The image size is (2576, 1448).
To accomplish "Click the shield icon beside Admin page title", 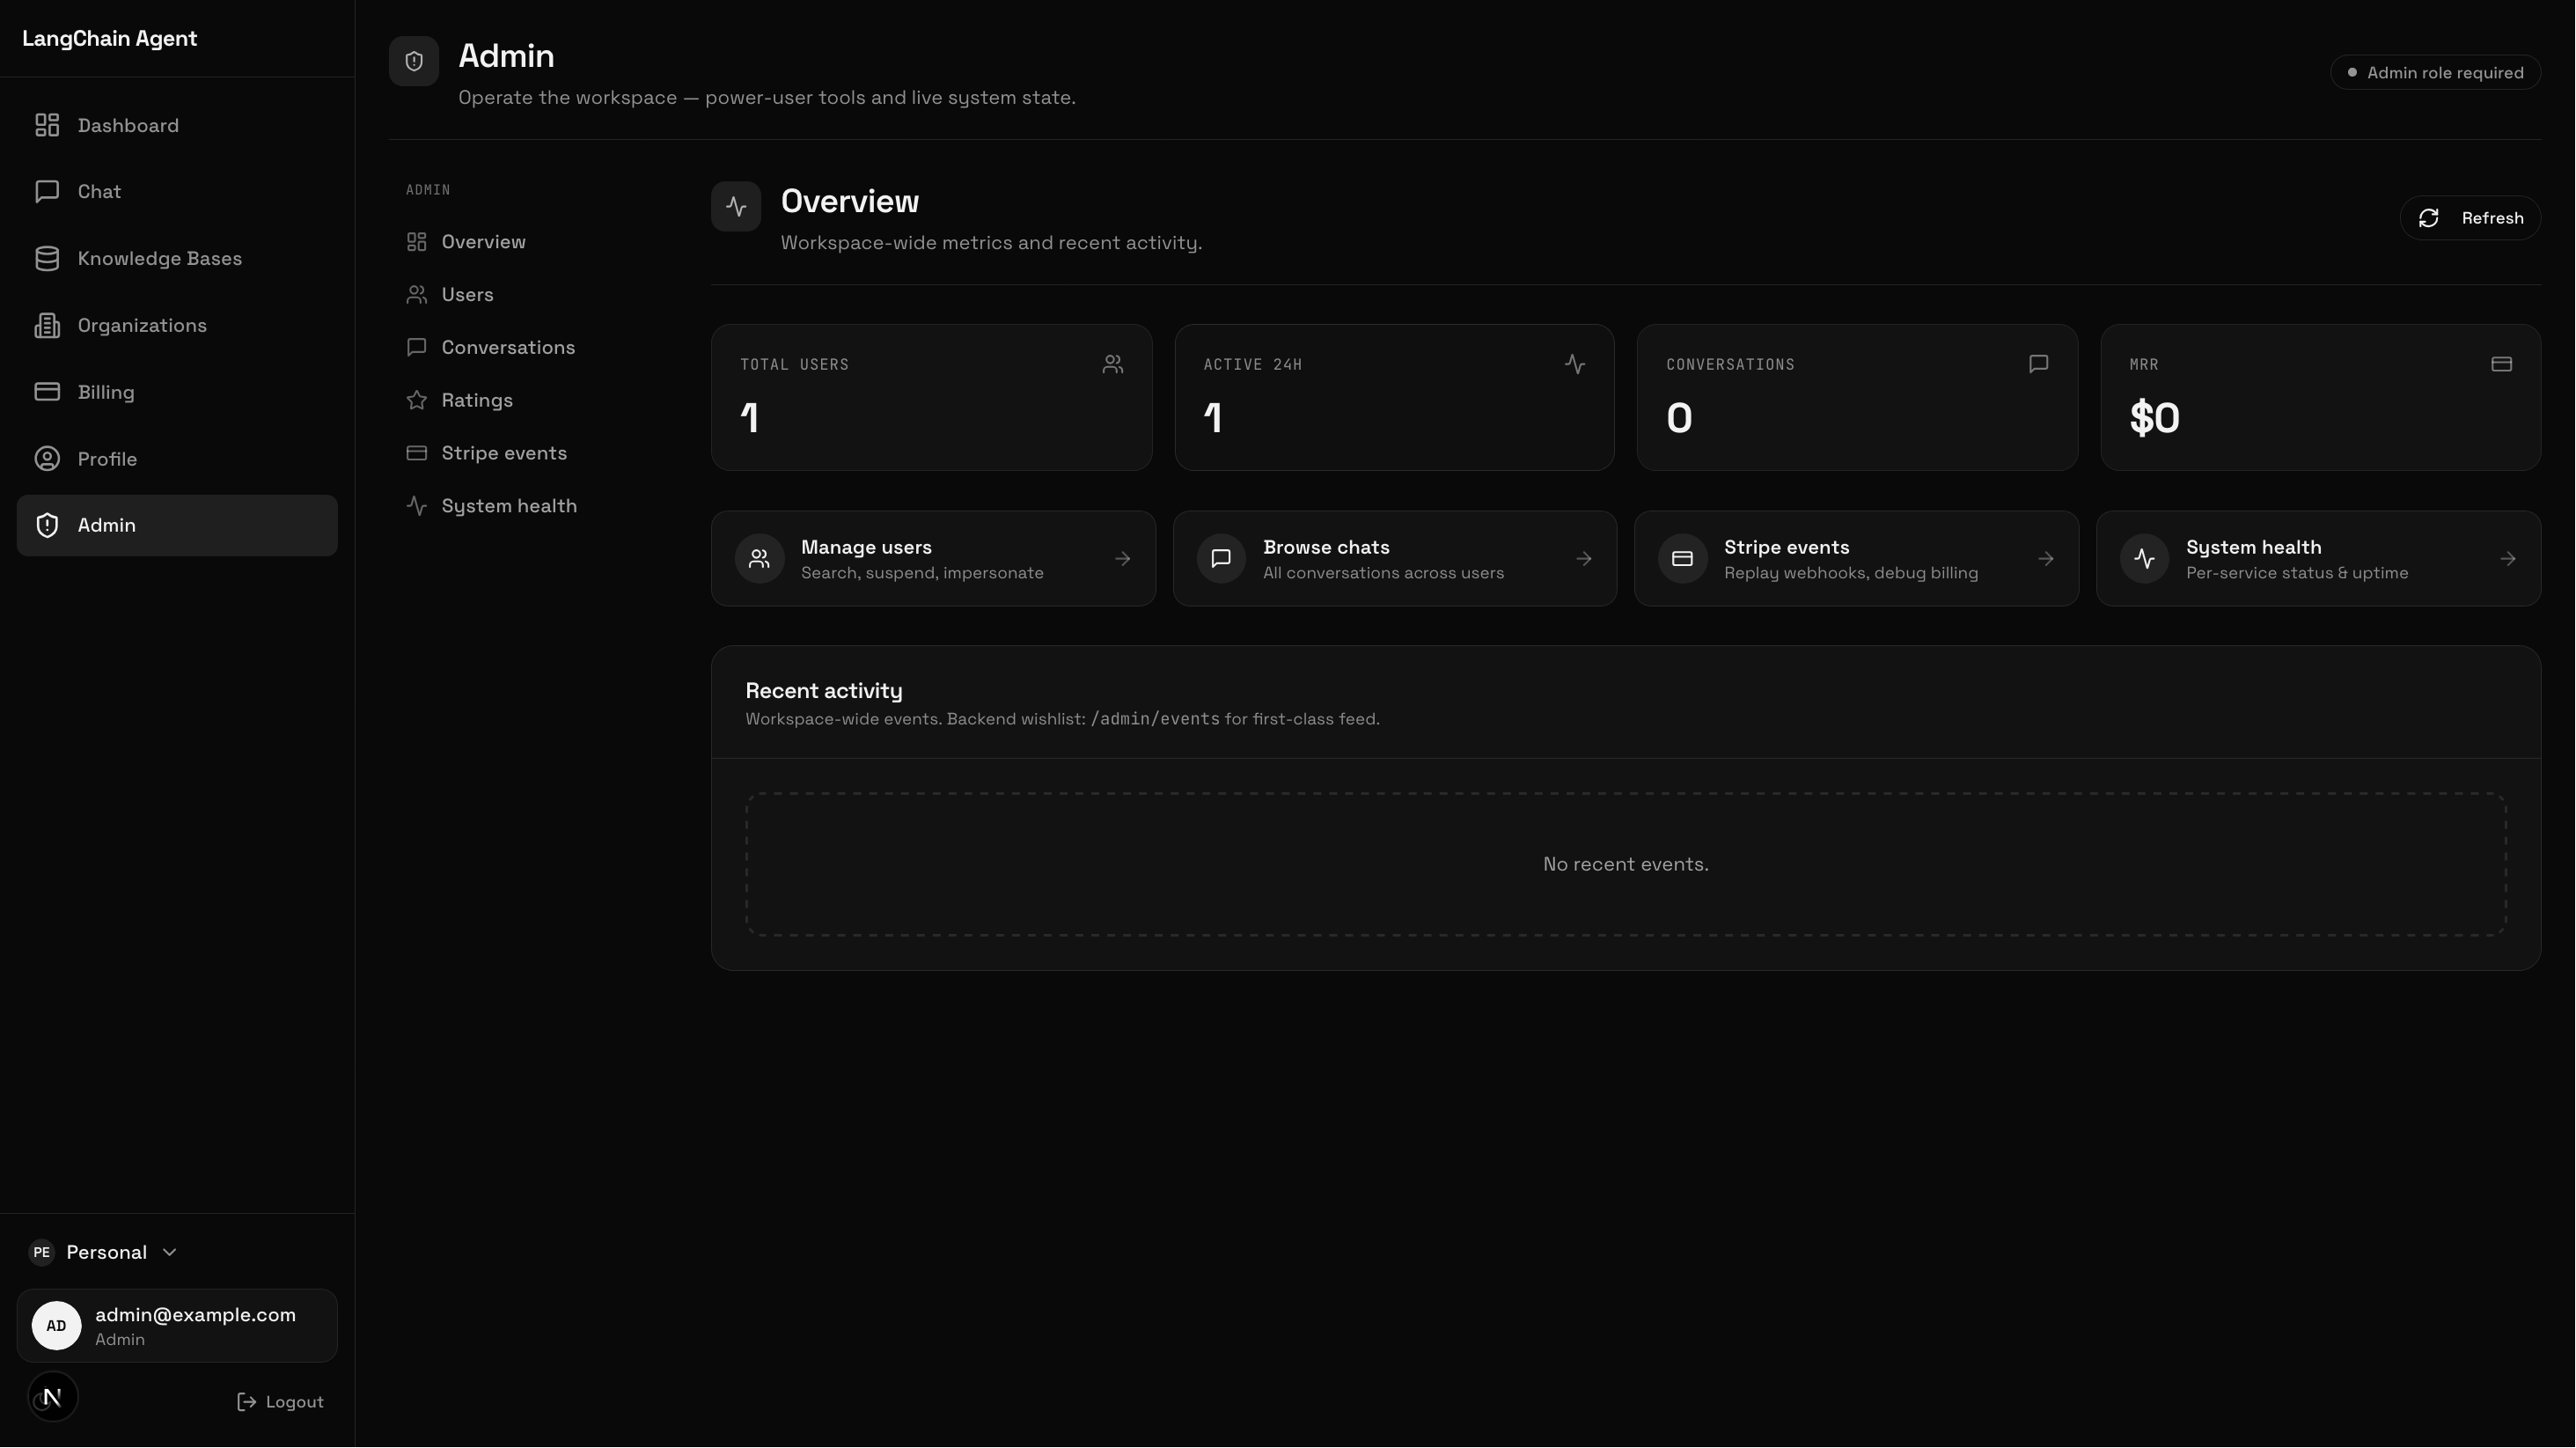I will 414,61.
